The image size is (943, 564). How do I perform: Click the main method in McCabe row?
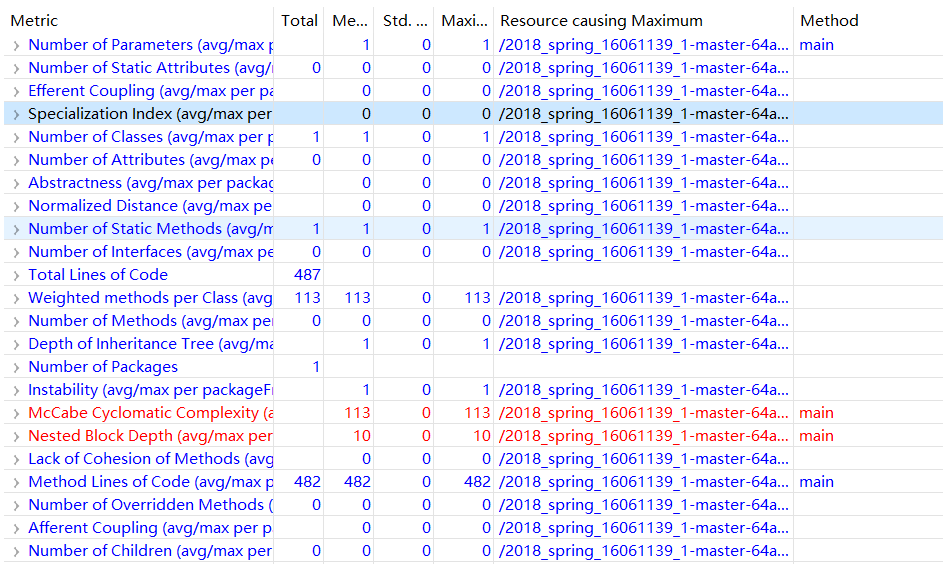pos(816,413)
